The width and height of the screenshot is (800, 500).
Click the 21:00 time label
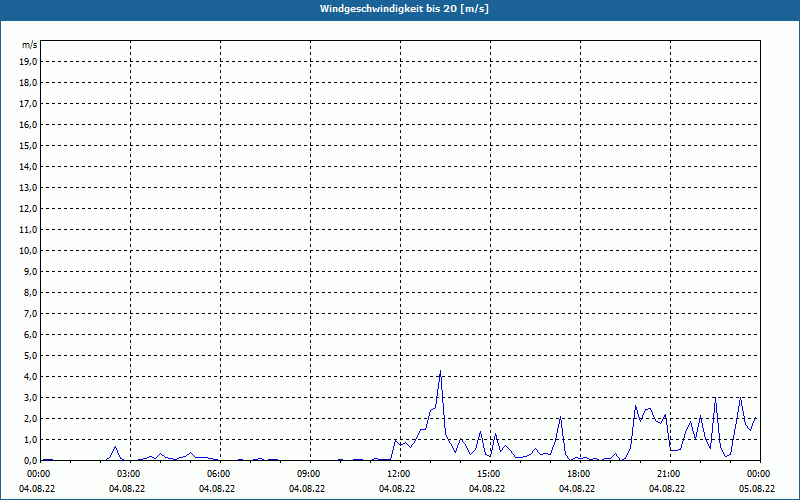670,474
